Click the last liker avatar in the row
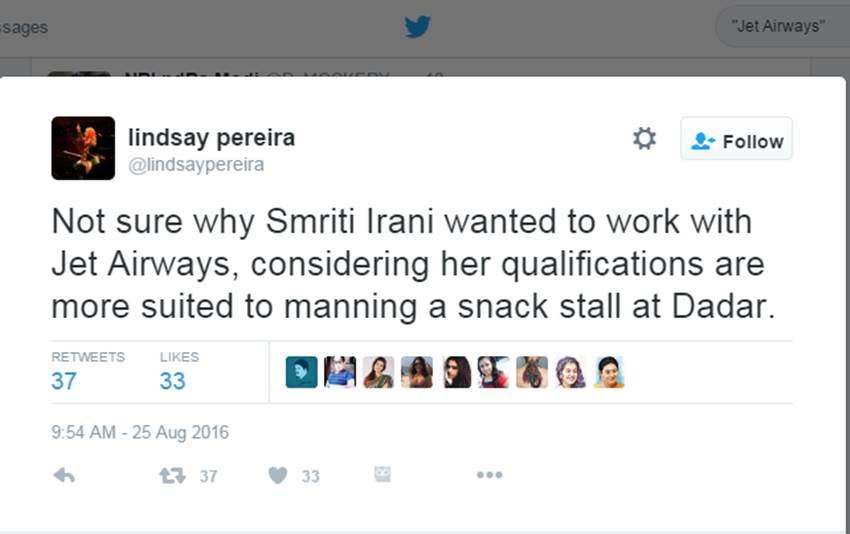The image size is (850, 534). coord(609,372)
